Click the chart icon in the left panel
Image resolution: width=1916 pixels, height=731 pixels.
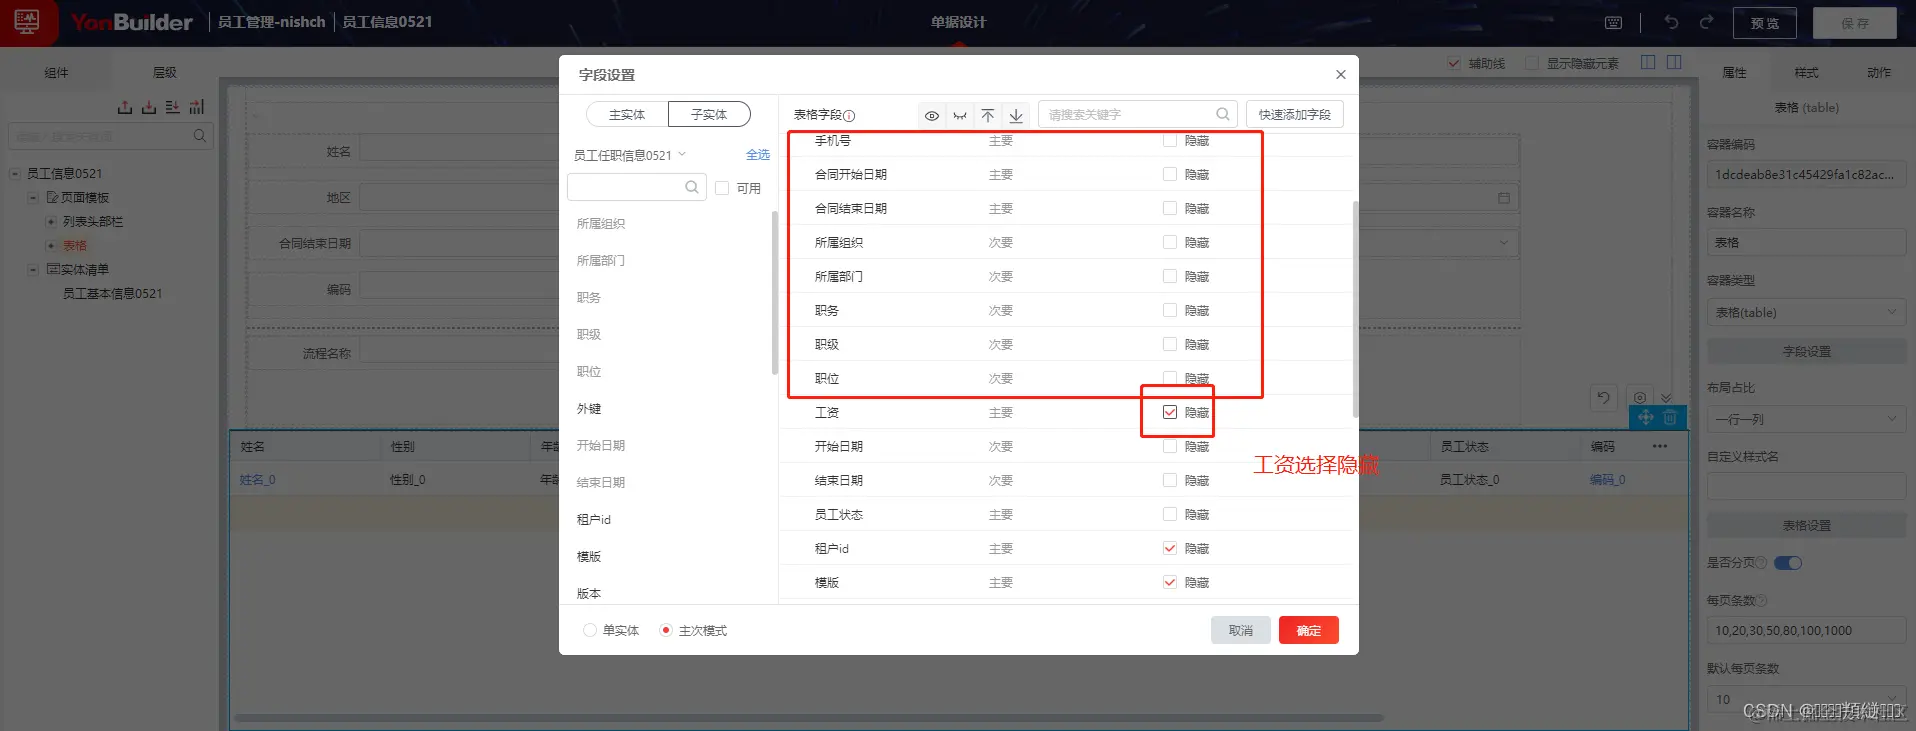point(197,107)
